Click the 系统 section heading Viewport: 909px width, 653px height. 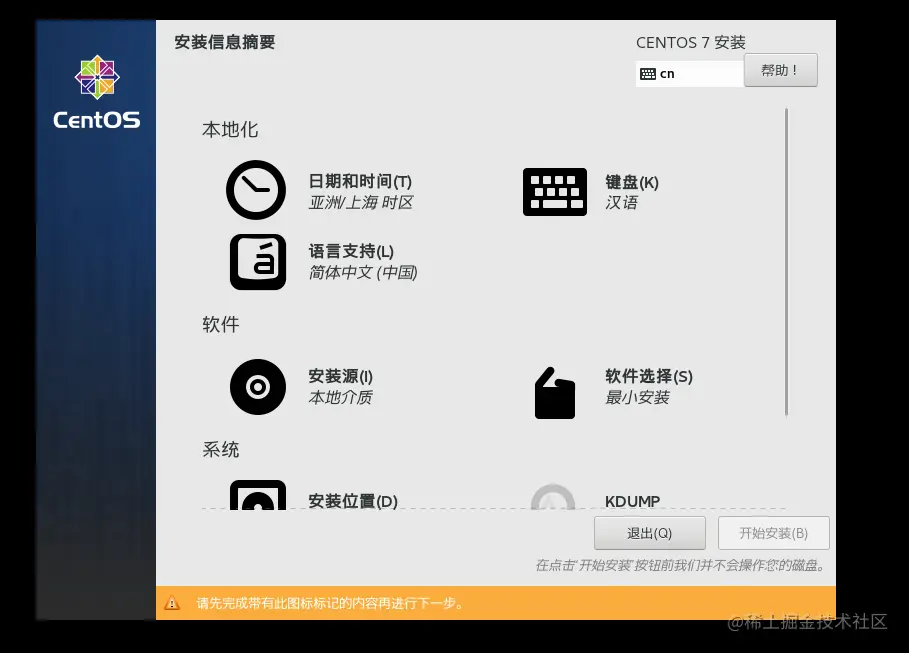pyautogui.click(x=221, y=449)
